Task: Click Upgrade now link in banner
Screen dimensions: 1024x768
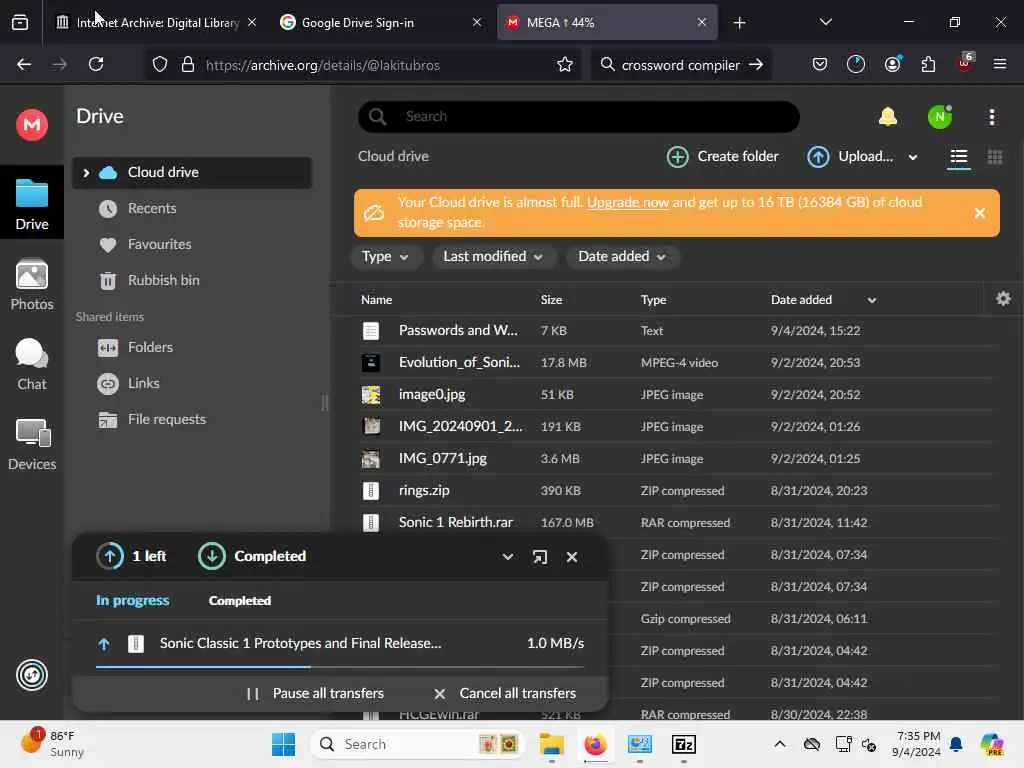Action: (x=628, y=202)
